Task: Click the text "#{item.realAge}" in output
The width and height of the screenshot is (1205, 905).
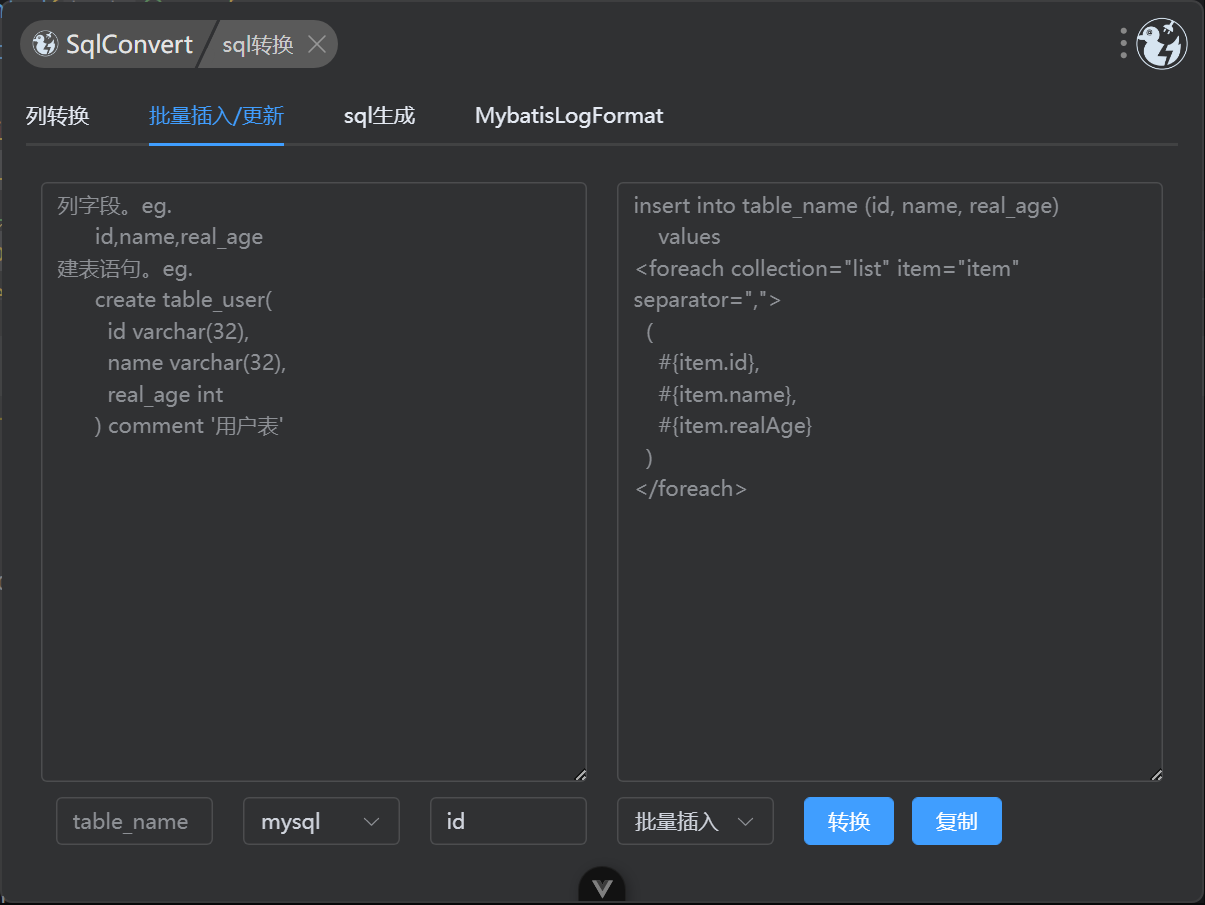Action: pyautogui.click(x=735, y=426)
